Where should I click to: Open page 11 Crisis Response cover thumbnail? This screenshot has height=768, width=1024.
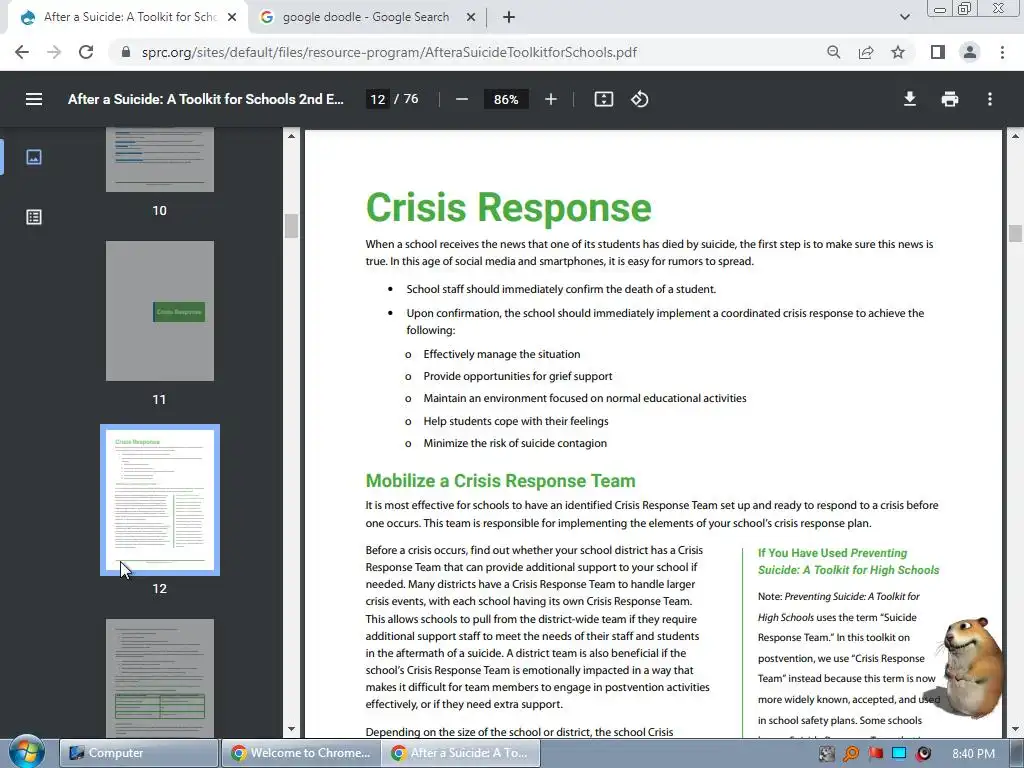[x=159, y=311]
